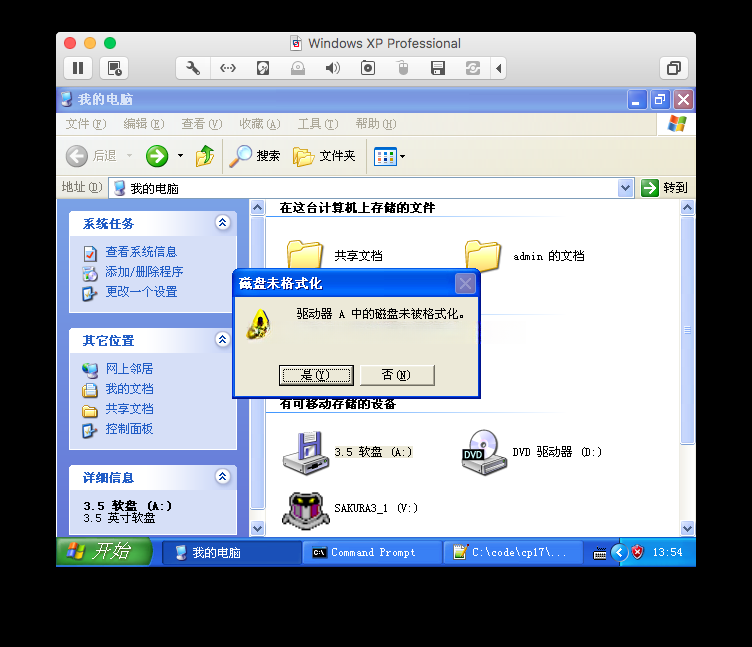Screen dimensions: 752x647
Task: Switch to Command Prompt taskbar item
Action: click(372, 553)
